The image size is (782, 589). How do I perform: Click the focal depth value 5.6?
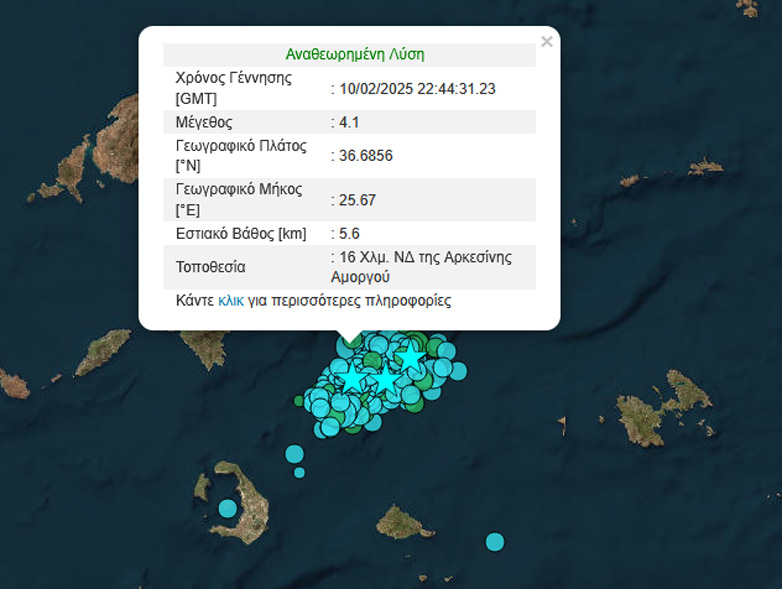click(349, 233)
